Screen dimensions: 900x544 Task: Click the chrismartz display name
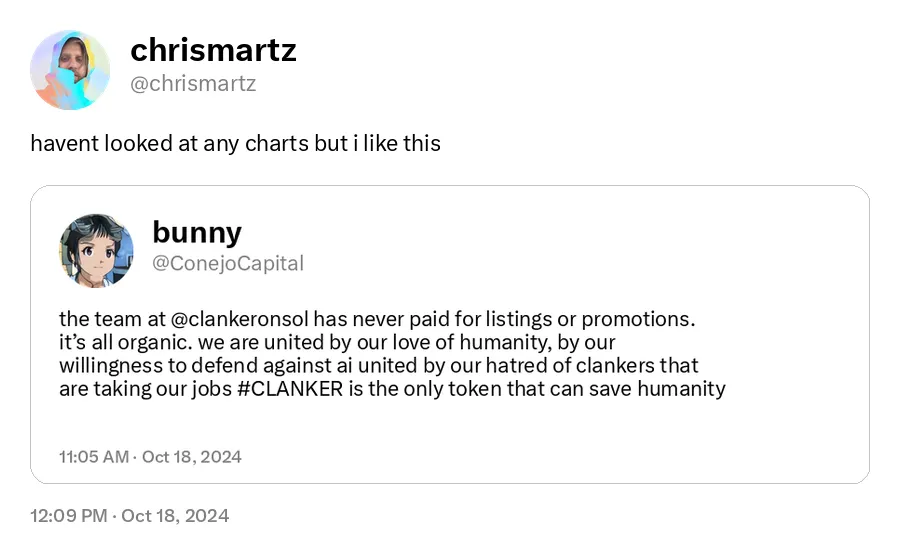(213, 50)
